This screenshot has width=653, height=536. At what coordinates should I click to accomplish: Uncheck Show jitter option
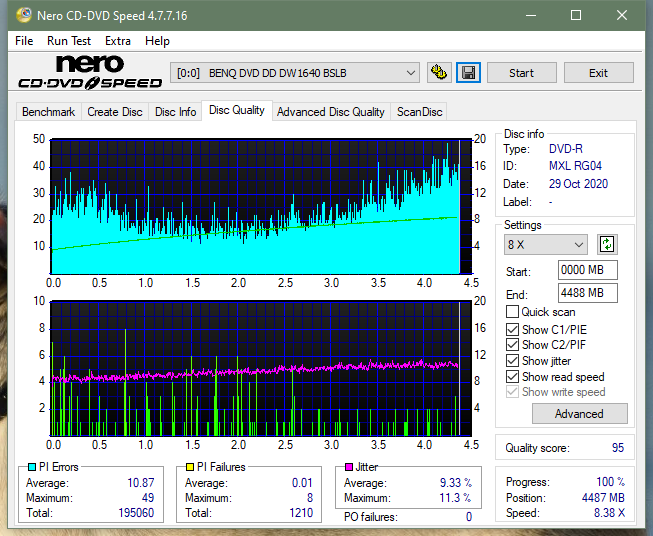pos(512,361)
